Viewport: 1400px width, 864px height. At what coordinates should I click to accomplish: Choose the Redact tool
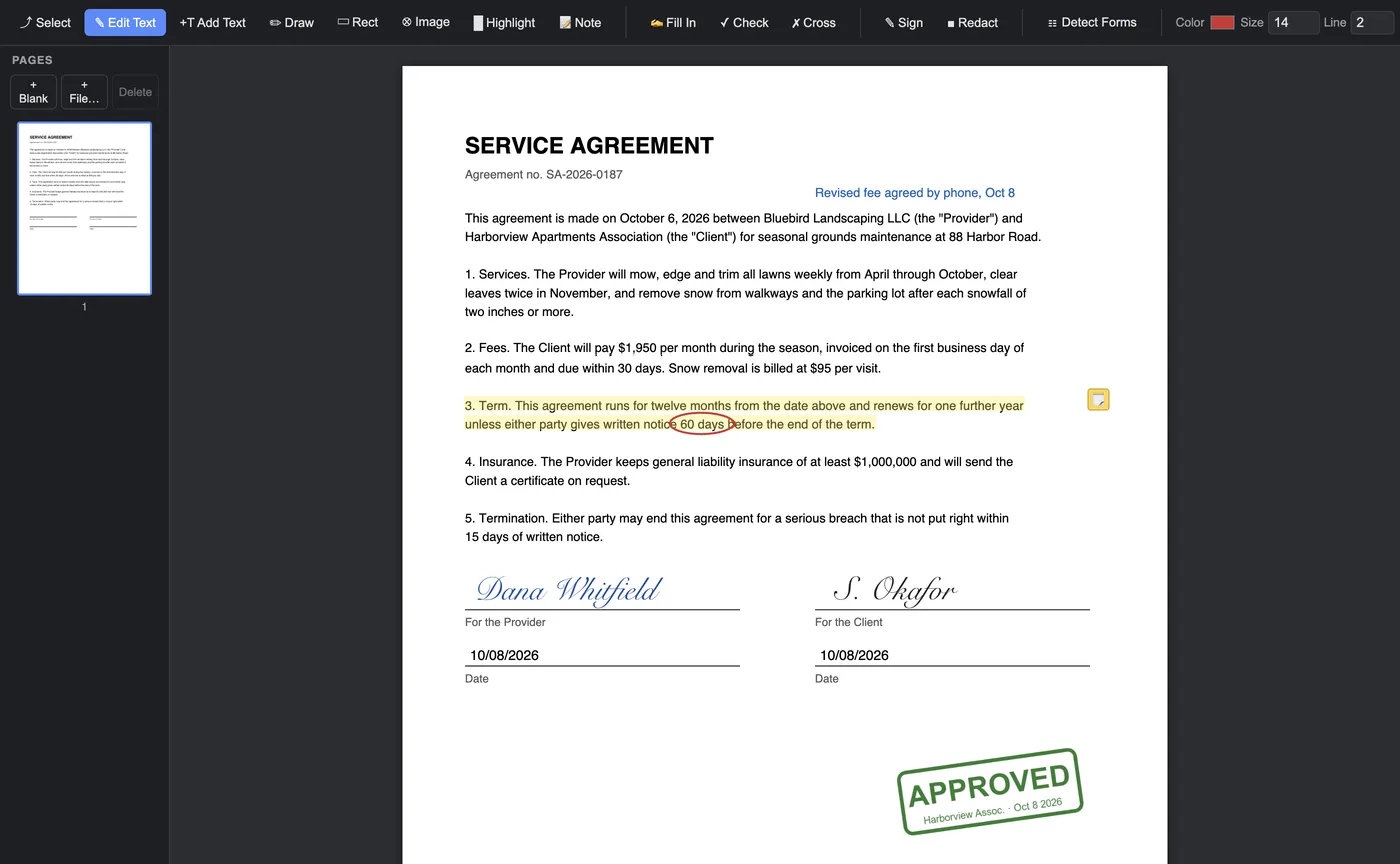point(972,22)
